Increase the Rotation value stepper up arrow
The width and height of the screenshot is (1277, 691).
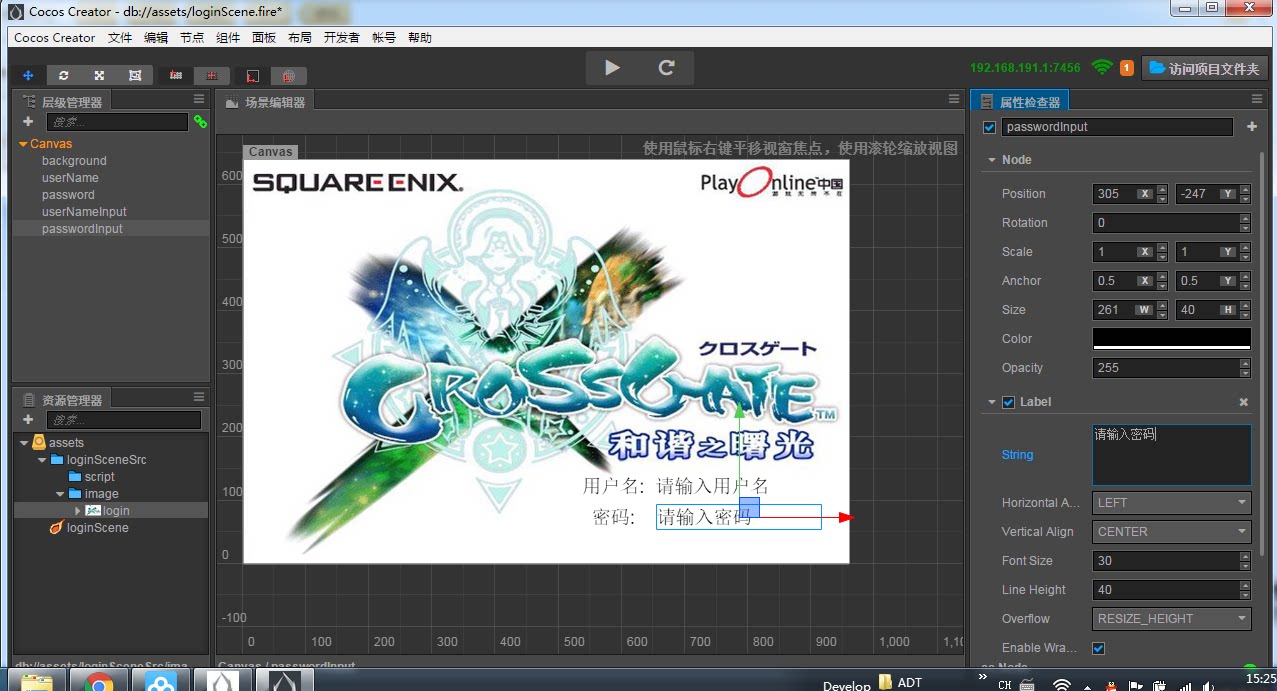pyautogui.click(x=1245, y=218)
